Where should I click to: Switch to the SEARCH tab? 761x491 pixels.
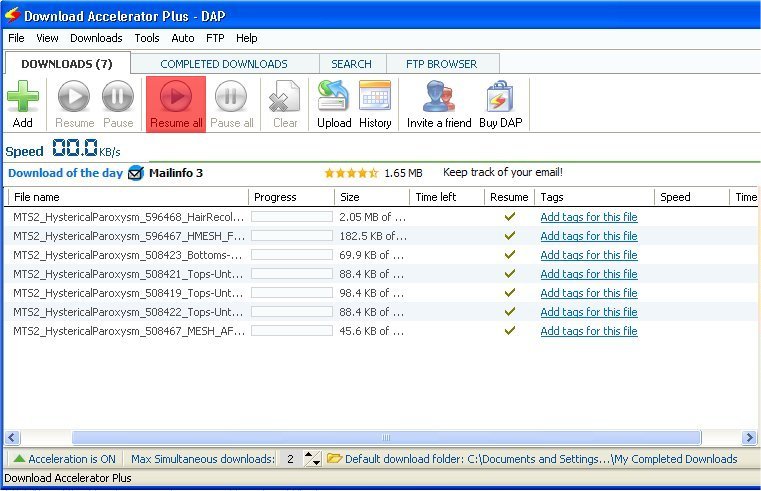pos(351,64)
